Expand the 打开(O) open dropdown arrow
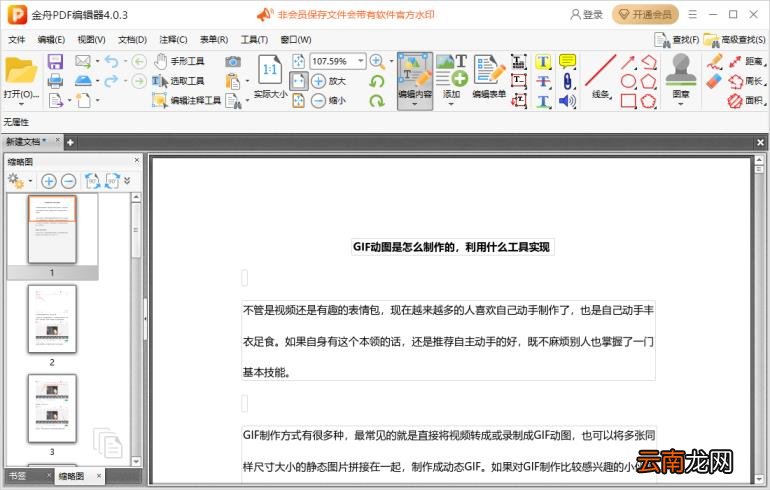The image size is (770, 490). coord(21,104)
